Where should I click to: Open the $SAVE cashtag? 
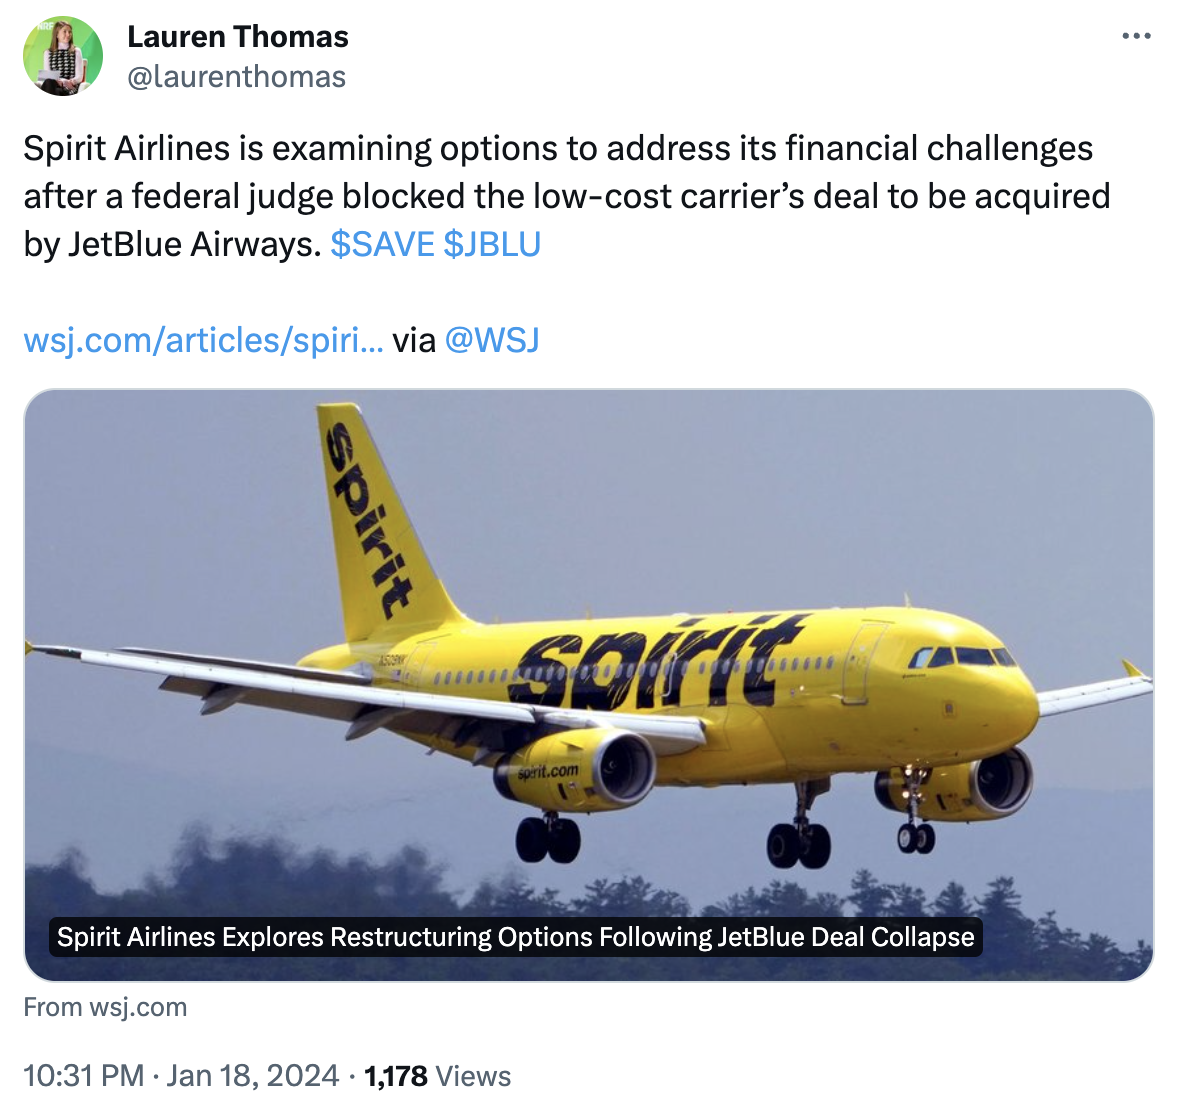pyautogui.click(x=382, y=244)
